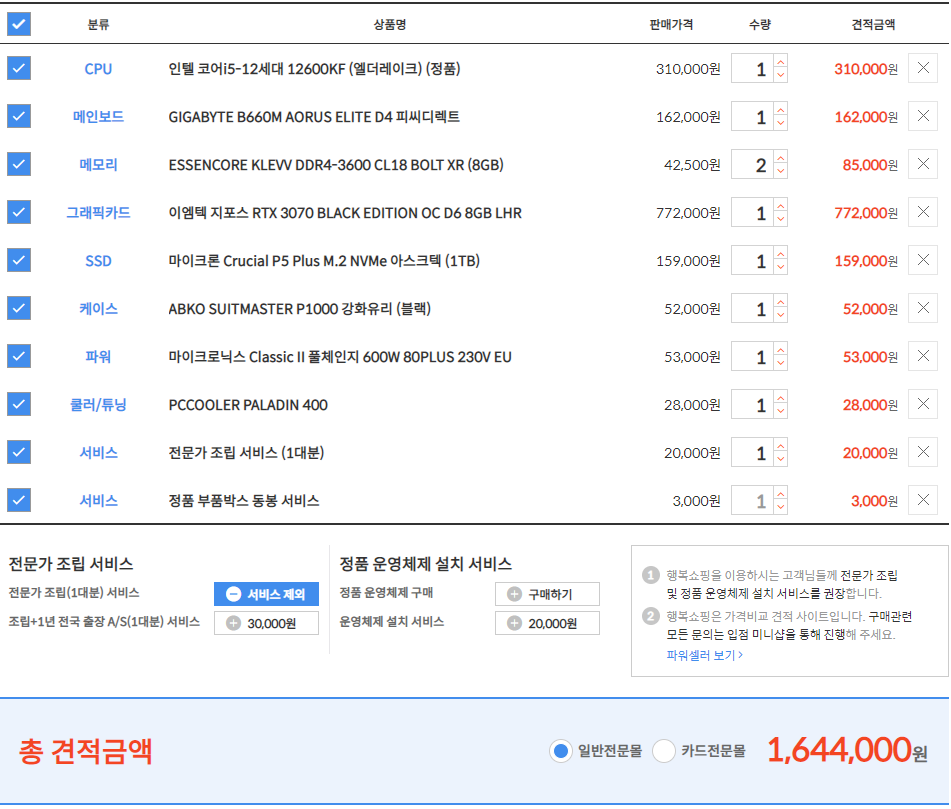Viewport: 951px width, 809px height.
Task: Decrease CPU quantity with down arrow
Action: pyautogui.click(x=781, y=76)
